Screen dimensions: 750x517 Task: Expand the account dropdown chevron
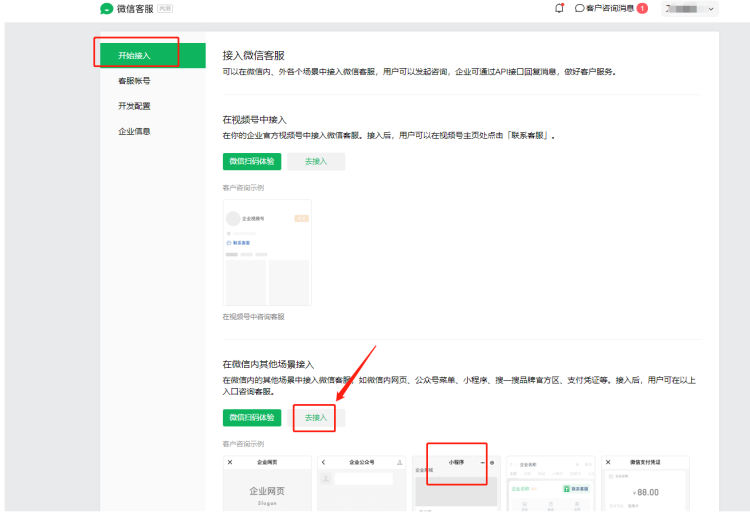click(711, 9)
